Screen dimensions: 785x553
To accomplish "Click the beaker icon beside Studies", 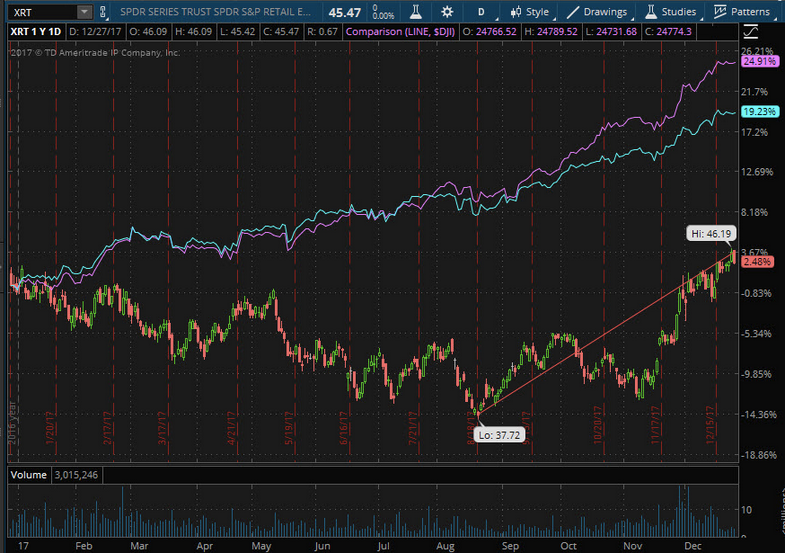I will tap(651, 12).
